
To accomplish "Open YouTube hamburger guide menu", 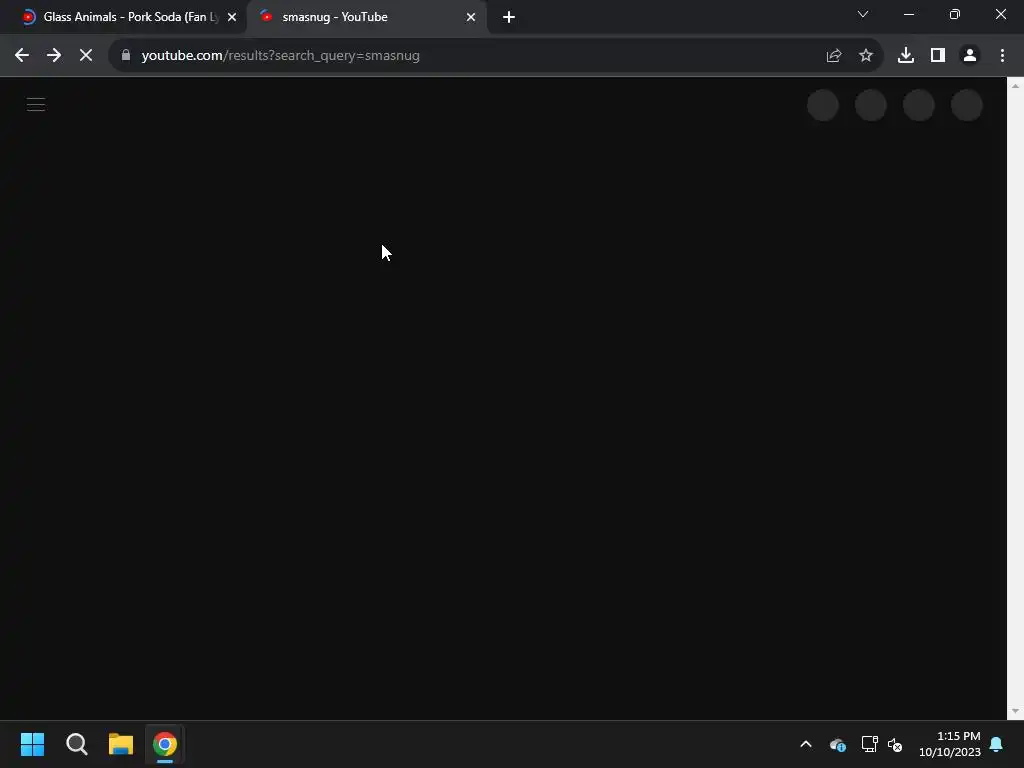I will (x=36, y=104).
